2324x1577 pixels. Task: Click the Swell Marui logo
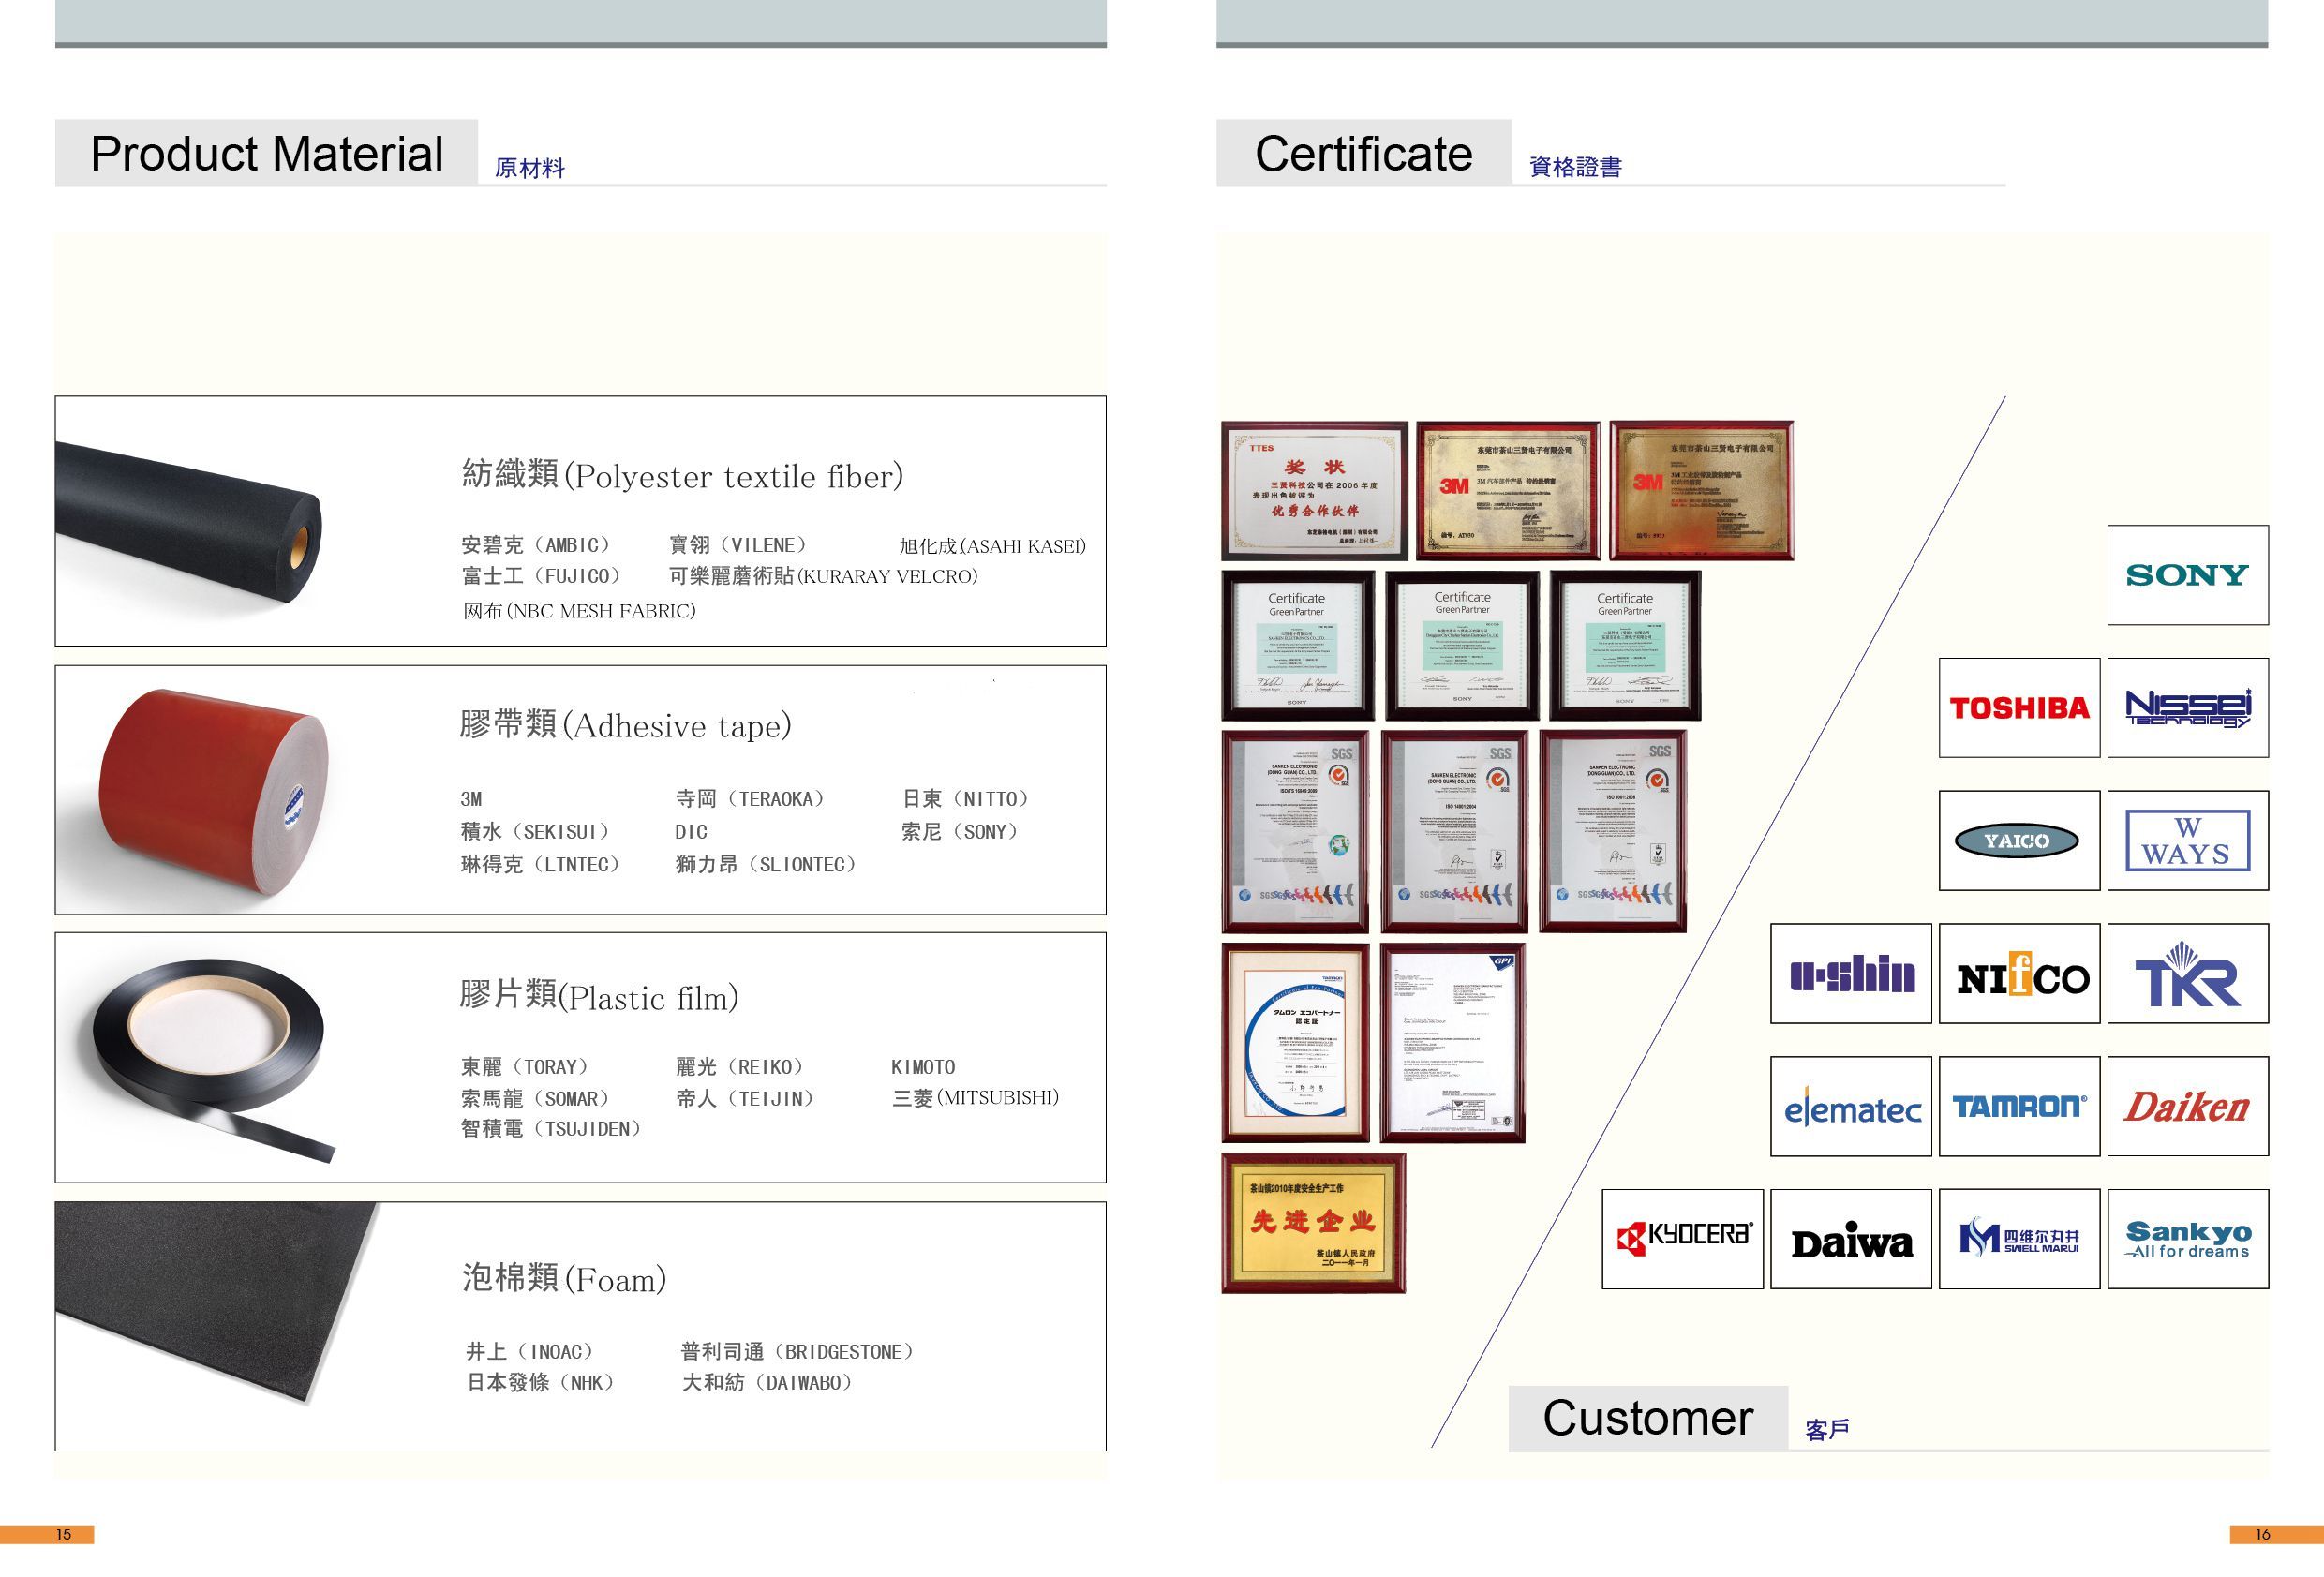tap(2019, 1239)
